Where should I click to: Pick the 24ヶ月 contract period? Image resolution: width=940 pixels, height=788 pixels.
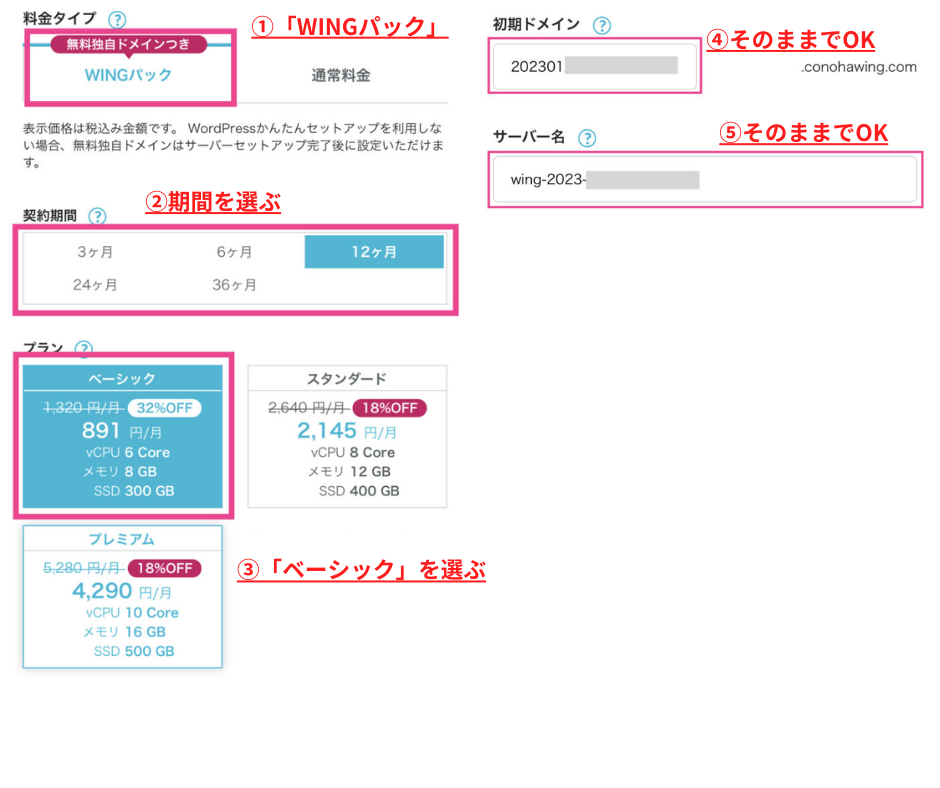click(95, 285)
